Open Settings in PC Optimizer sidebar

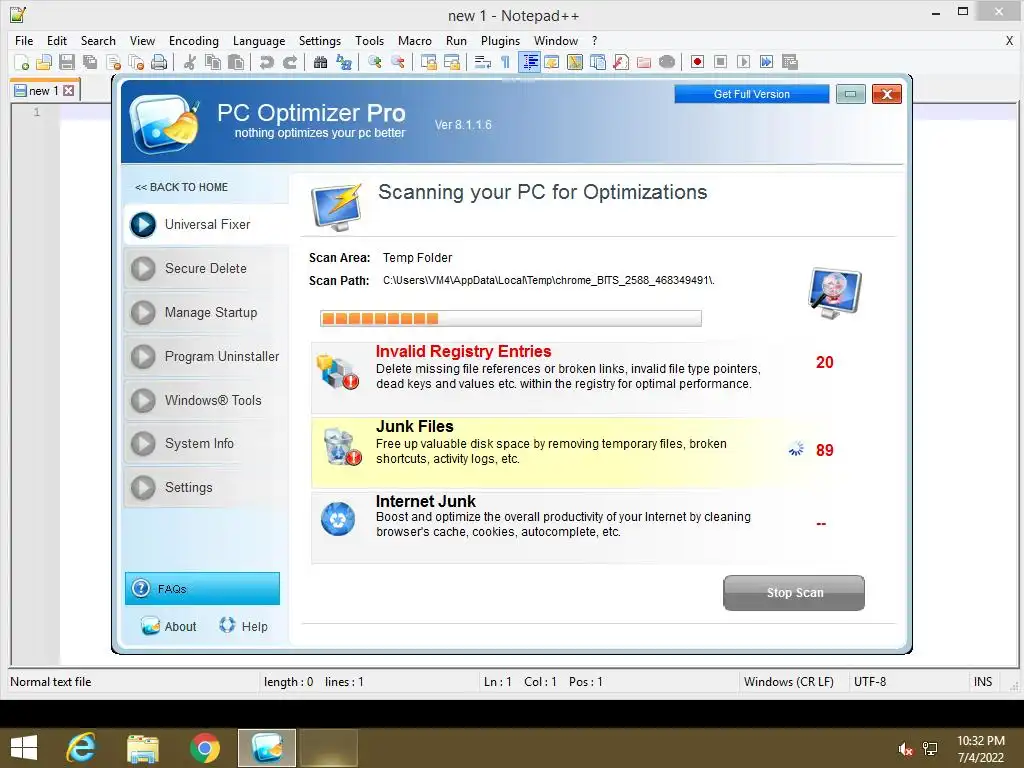[206, 487]
